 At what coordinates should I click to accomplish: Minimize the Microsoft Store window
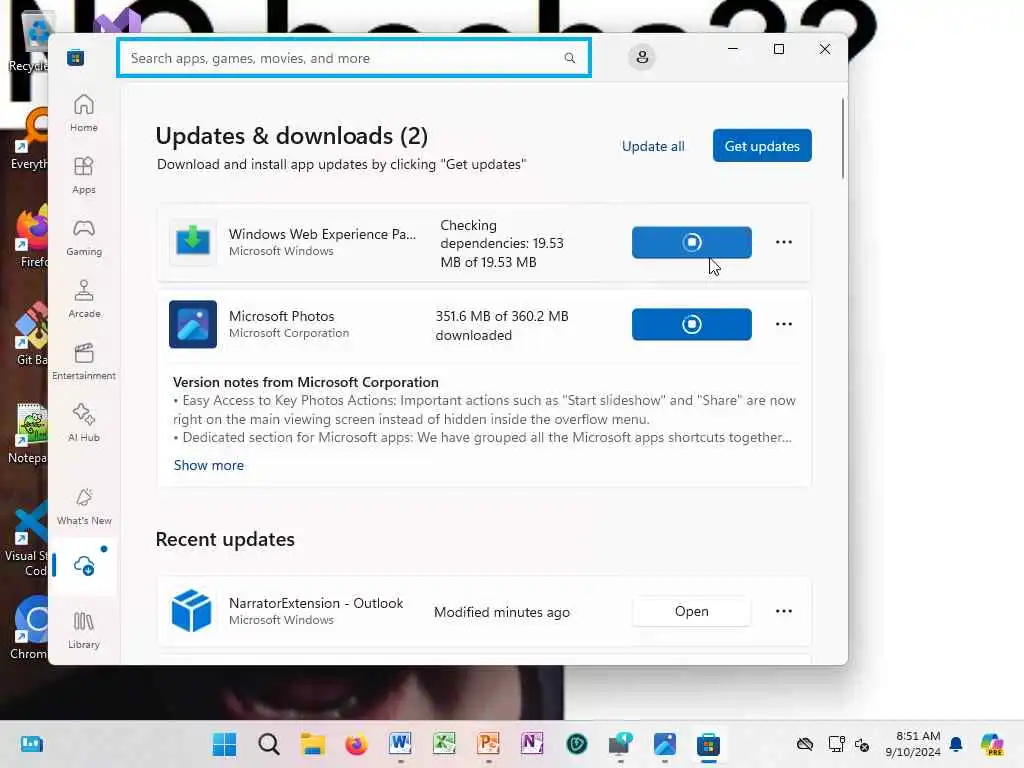pyautogui.click(x=733, y=49)
